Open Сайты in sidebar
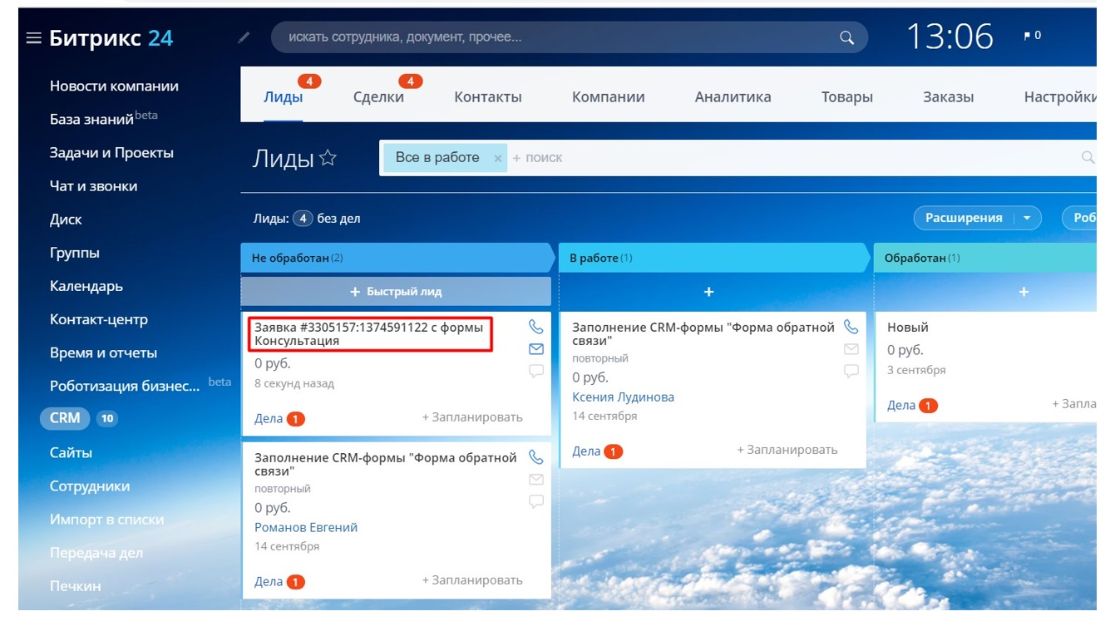 click(x=71, y=453)
